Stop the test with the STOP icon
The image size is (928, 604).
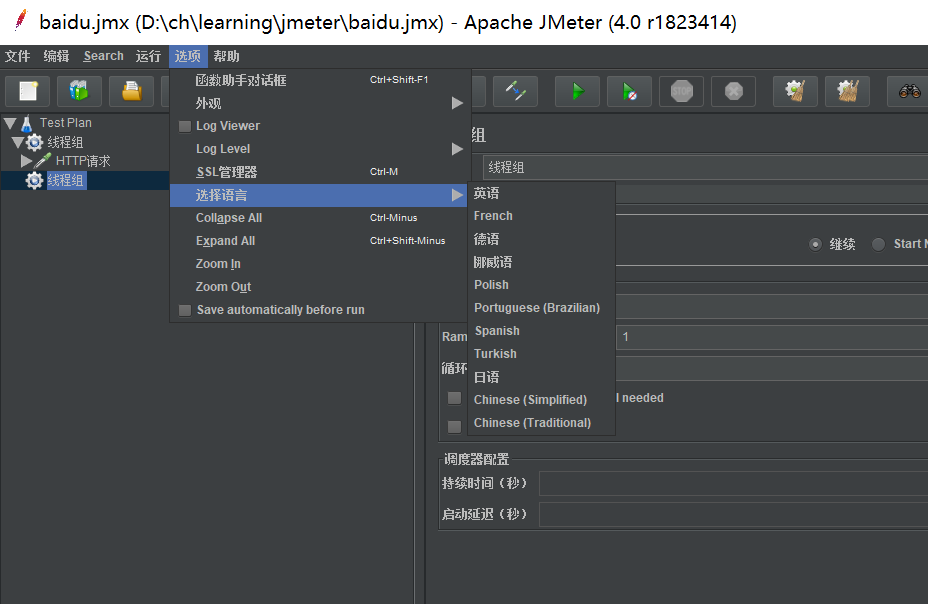pos(681,91)
